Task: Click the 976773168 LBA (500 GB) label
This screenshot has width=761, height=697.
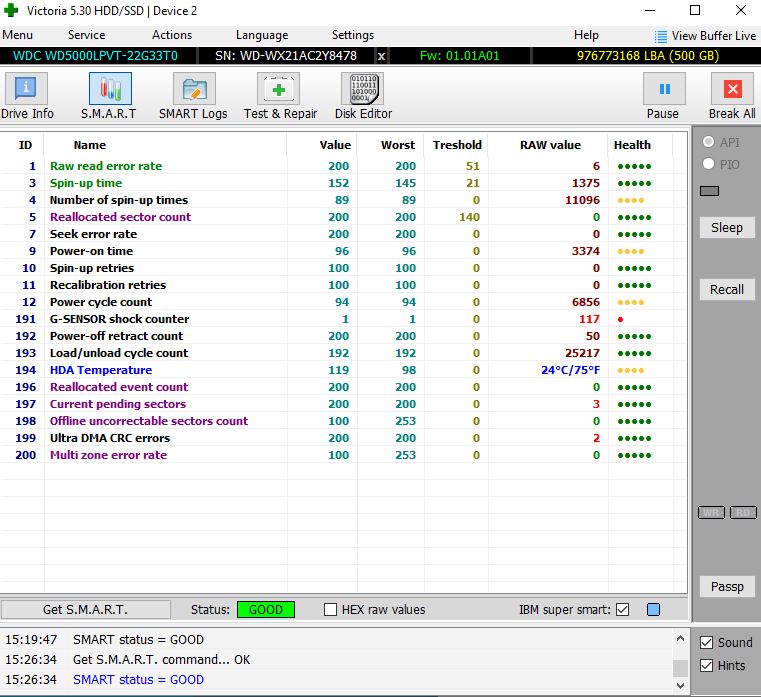Action: [647, 56]
